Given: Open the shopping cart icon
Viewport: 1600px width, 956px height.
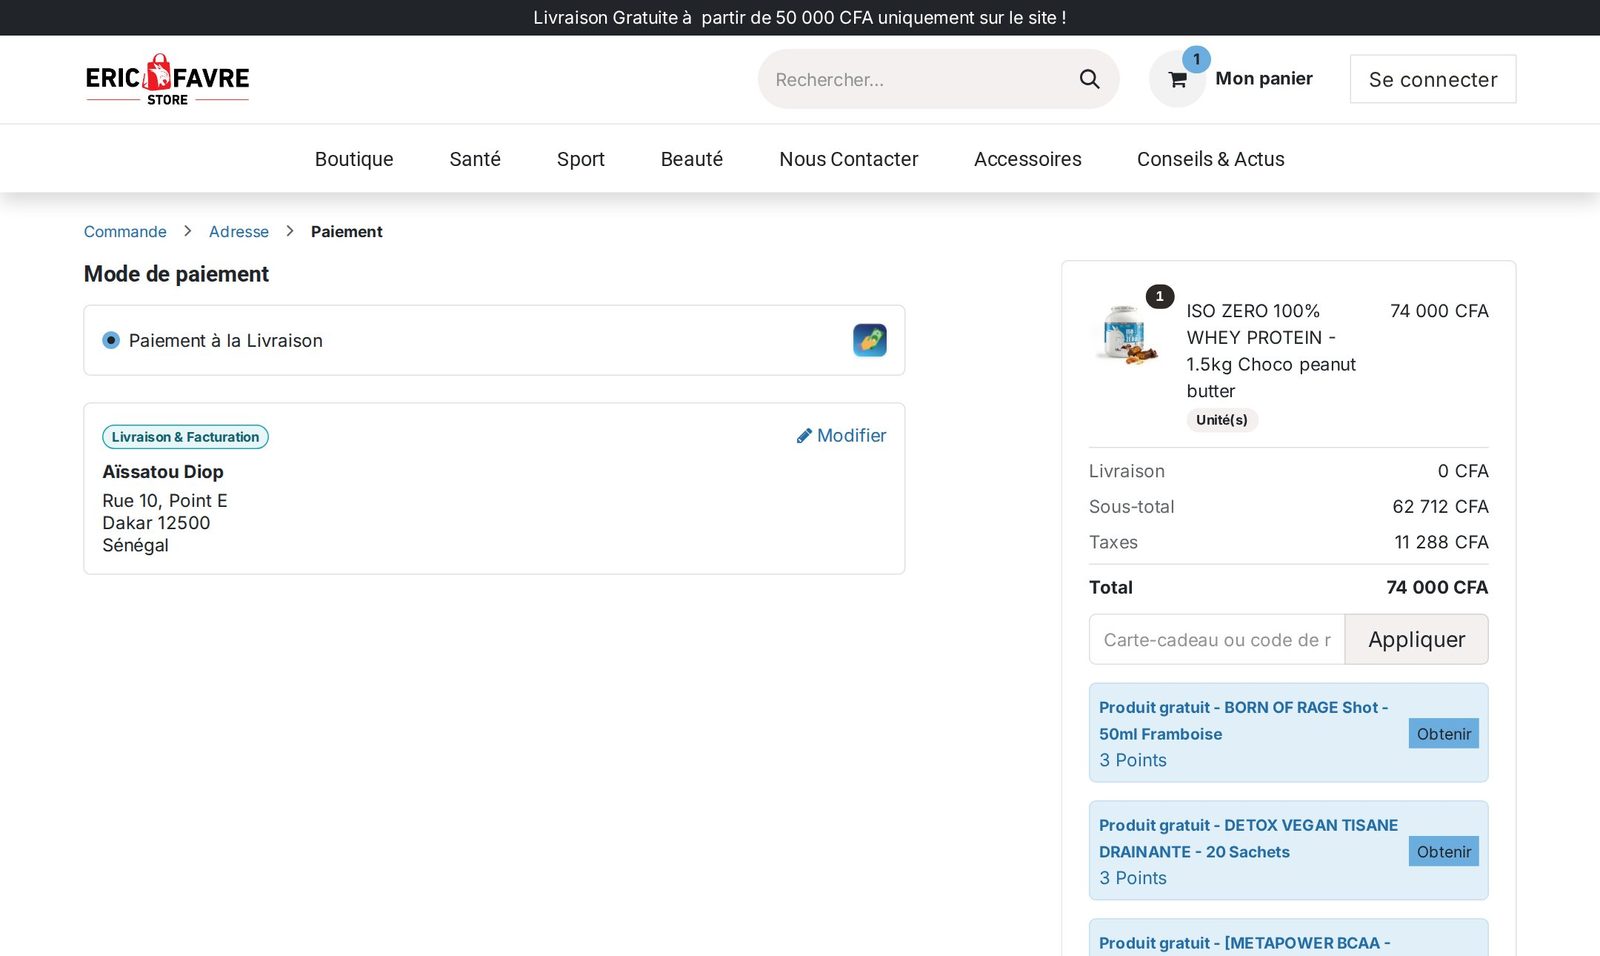Looking at the screenshot, I should coord(1178,80).
